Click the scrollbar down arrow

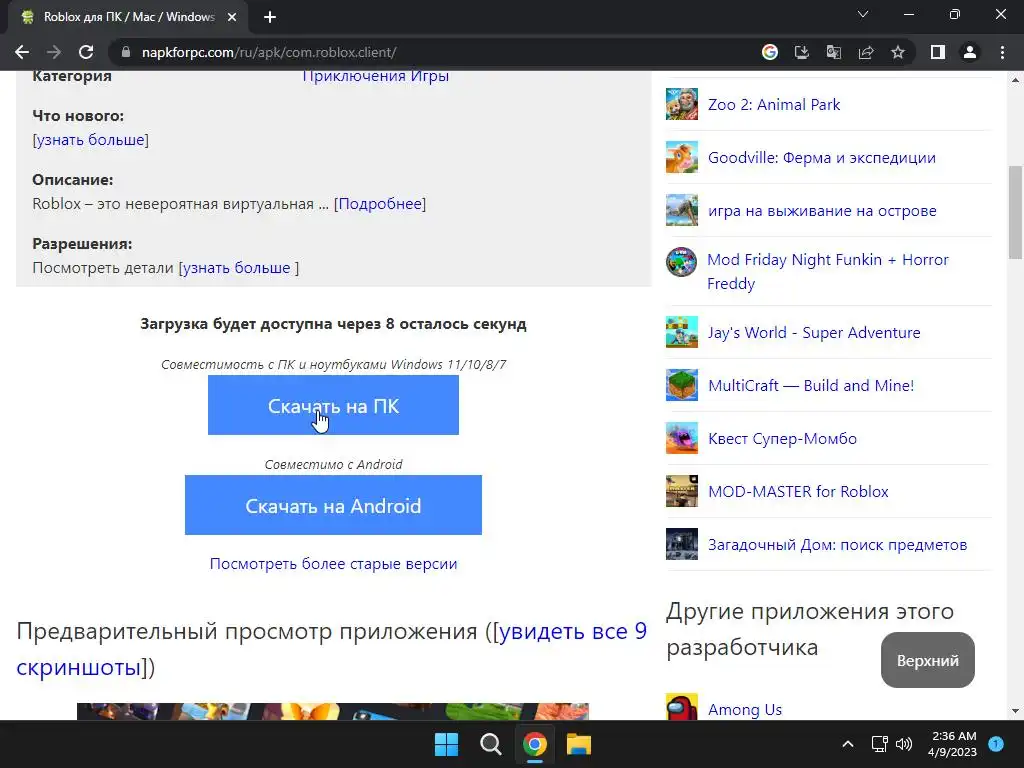[x=1015, y=711]
